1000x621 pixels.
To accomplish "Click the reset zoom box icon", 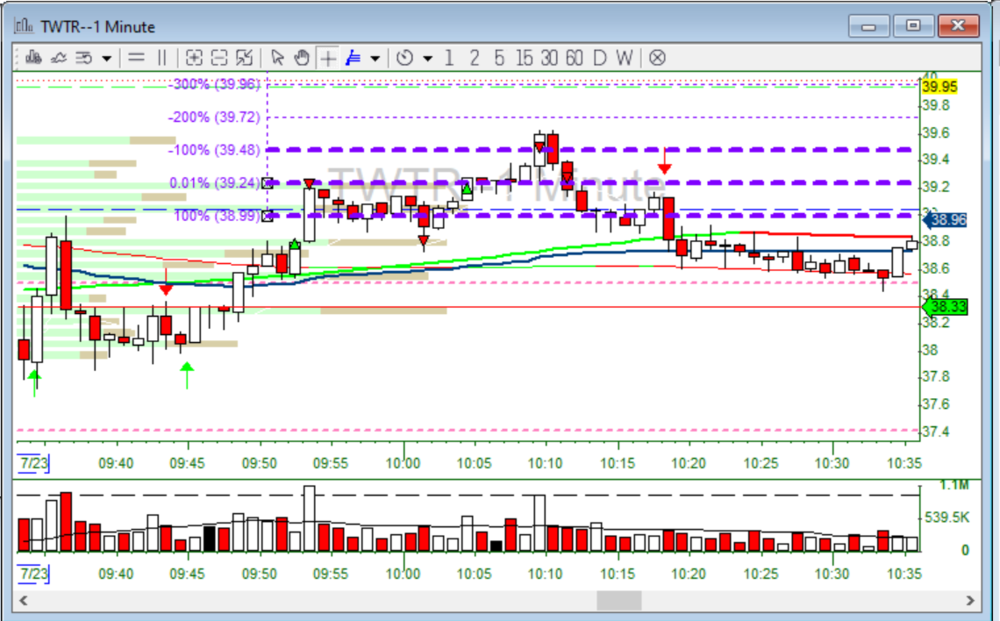I will pos(244,58).
